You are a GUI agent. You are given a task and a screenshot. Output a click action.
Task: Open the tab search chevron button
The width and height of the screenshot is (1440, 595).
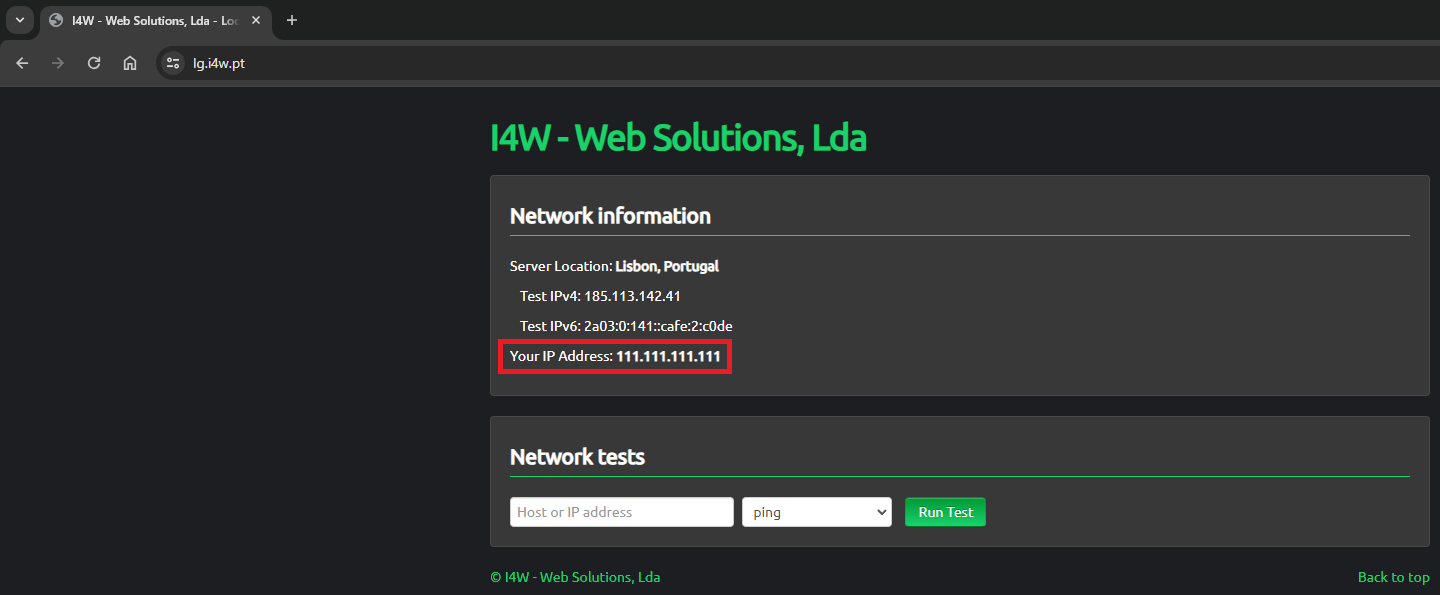click(x=19, y=20)
